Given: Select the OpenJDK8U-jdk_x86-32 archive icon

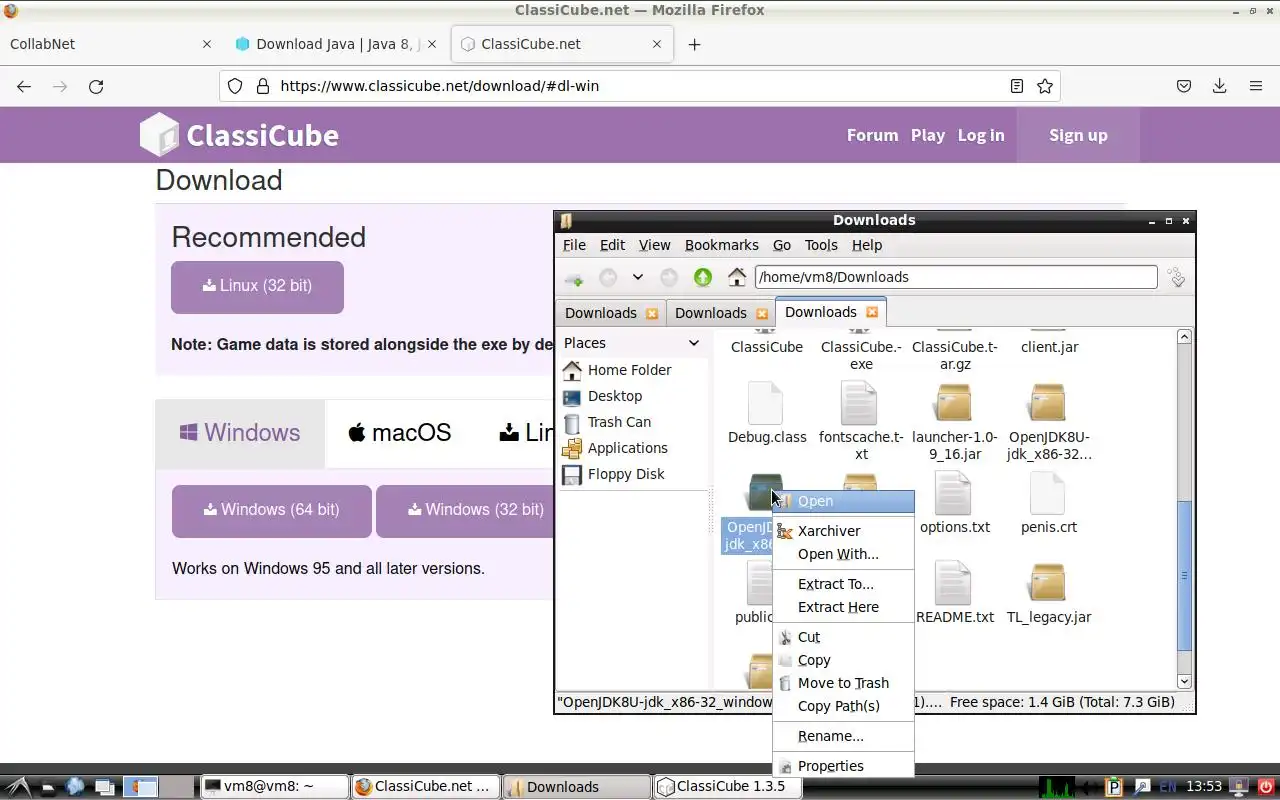Looking at the screenshot, I should pyautogui.click(x=1048, y=403).
